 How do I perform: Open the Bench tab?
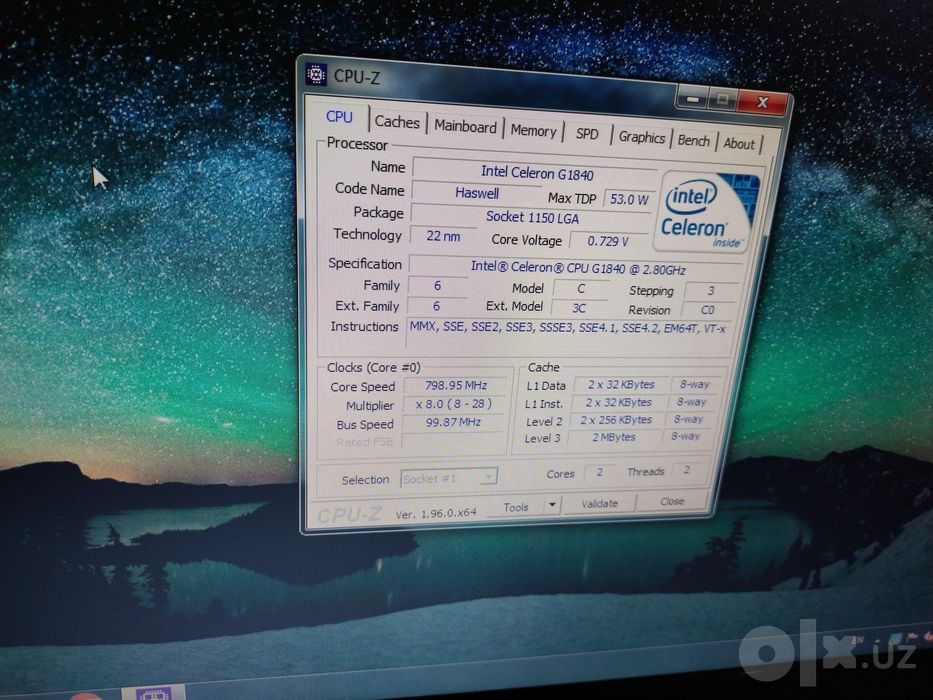(694, 141)
